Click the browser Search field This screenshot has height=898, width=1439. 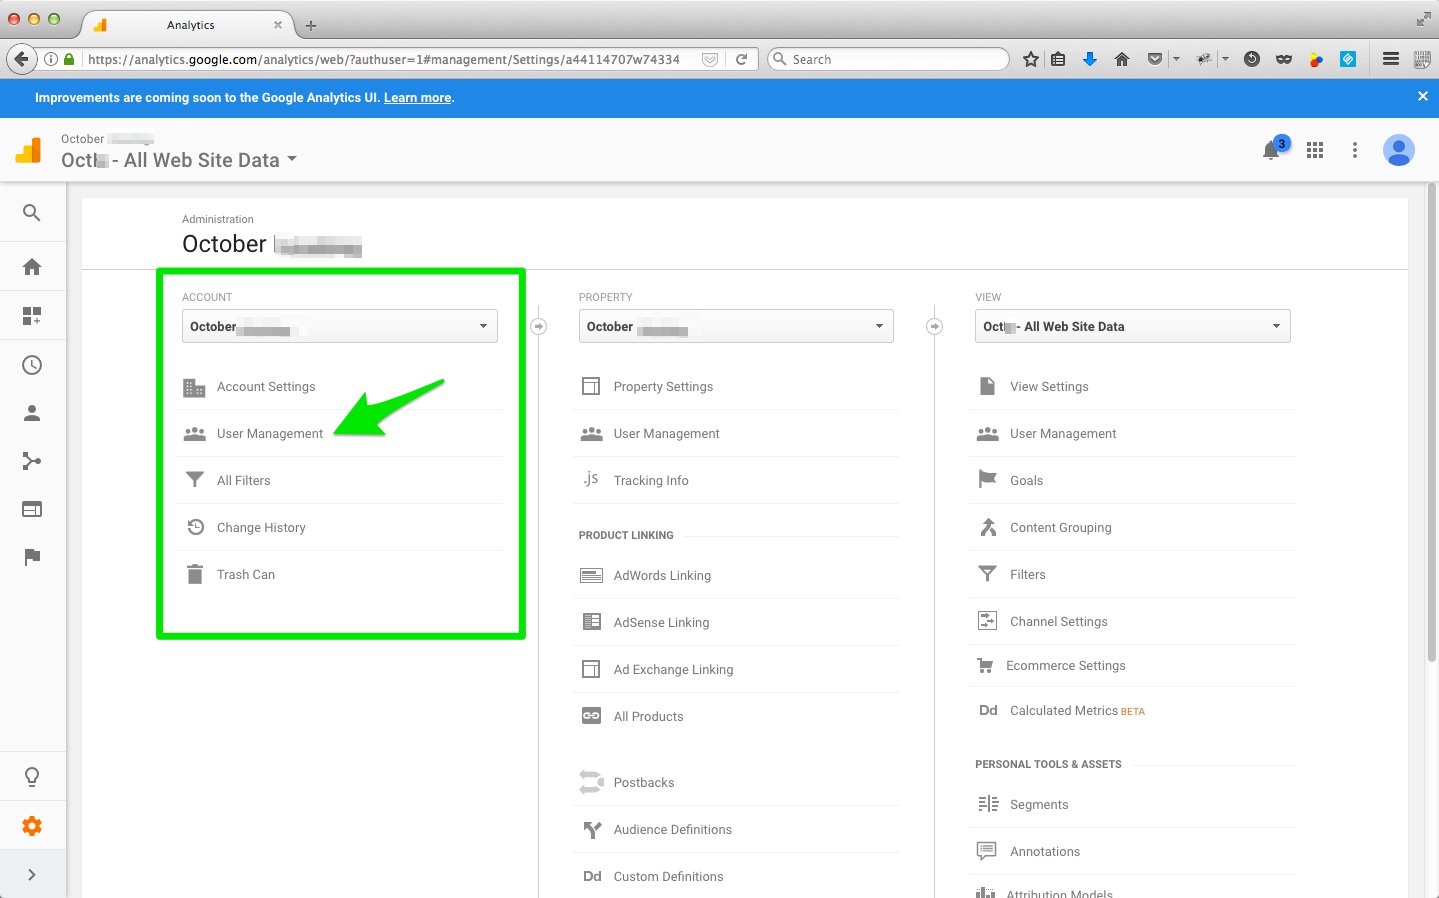click(888, 59)
